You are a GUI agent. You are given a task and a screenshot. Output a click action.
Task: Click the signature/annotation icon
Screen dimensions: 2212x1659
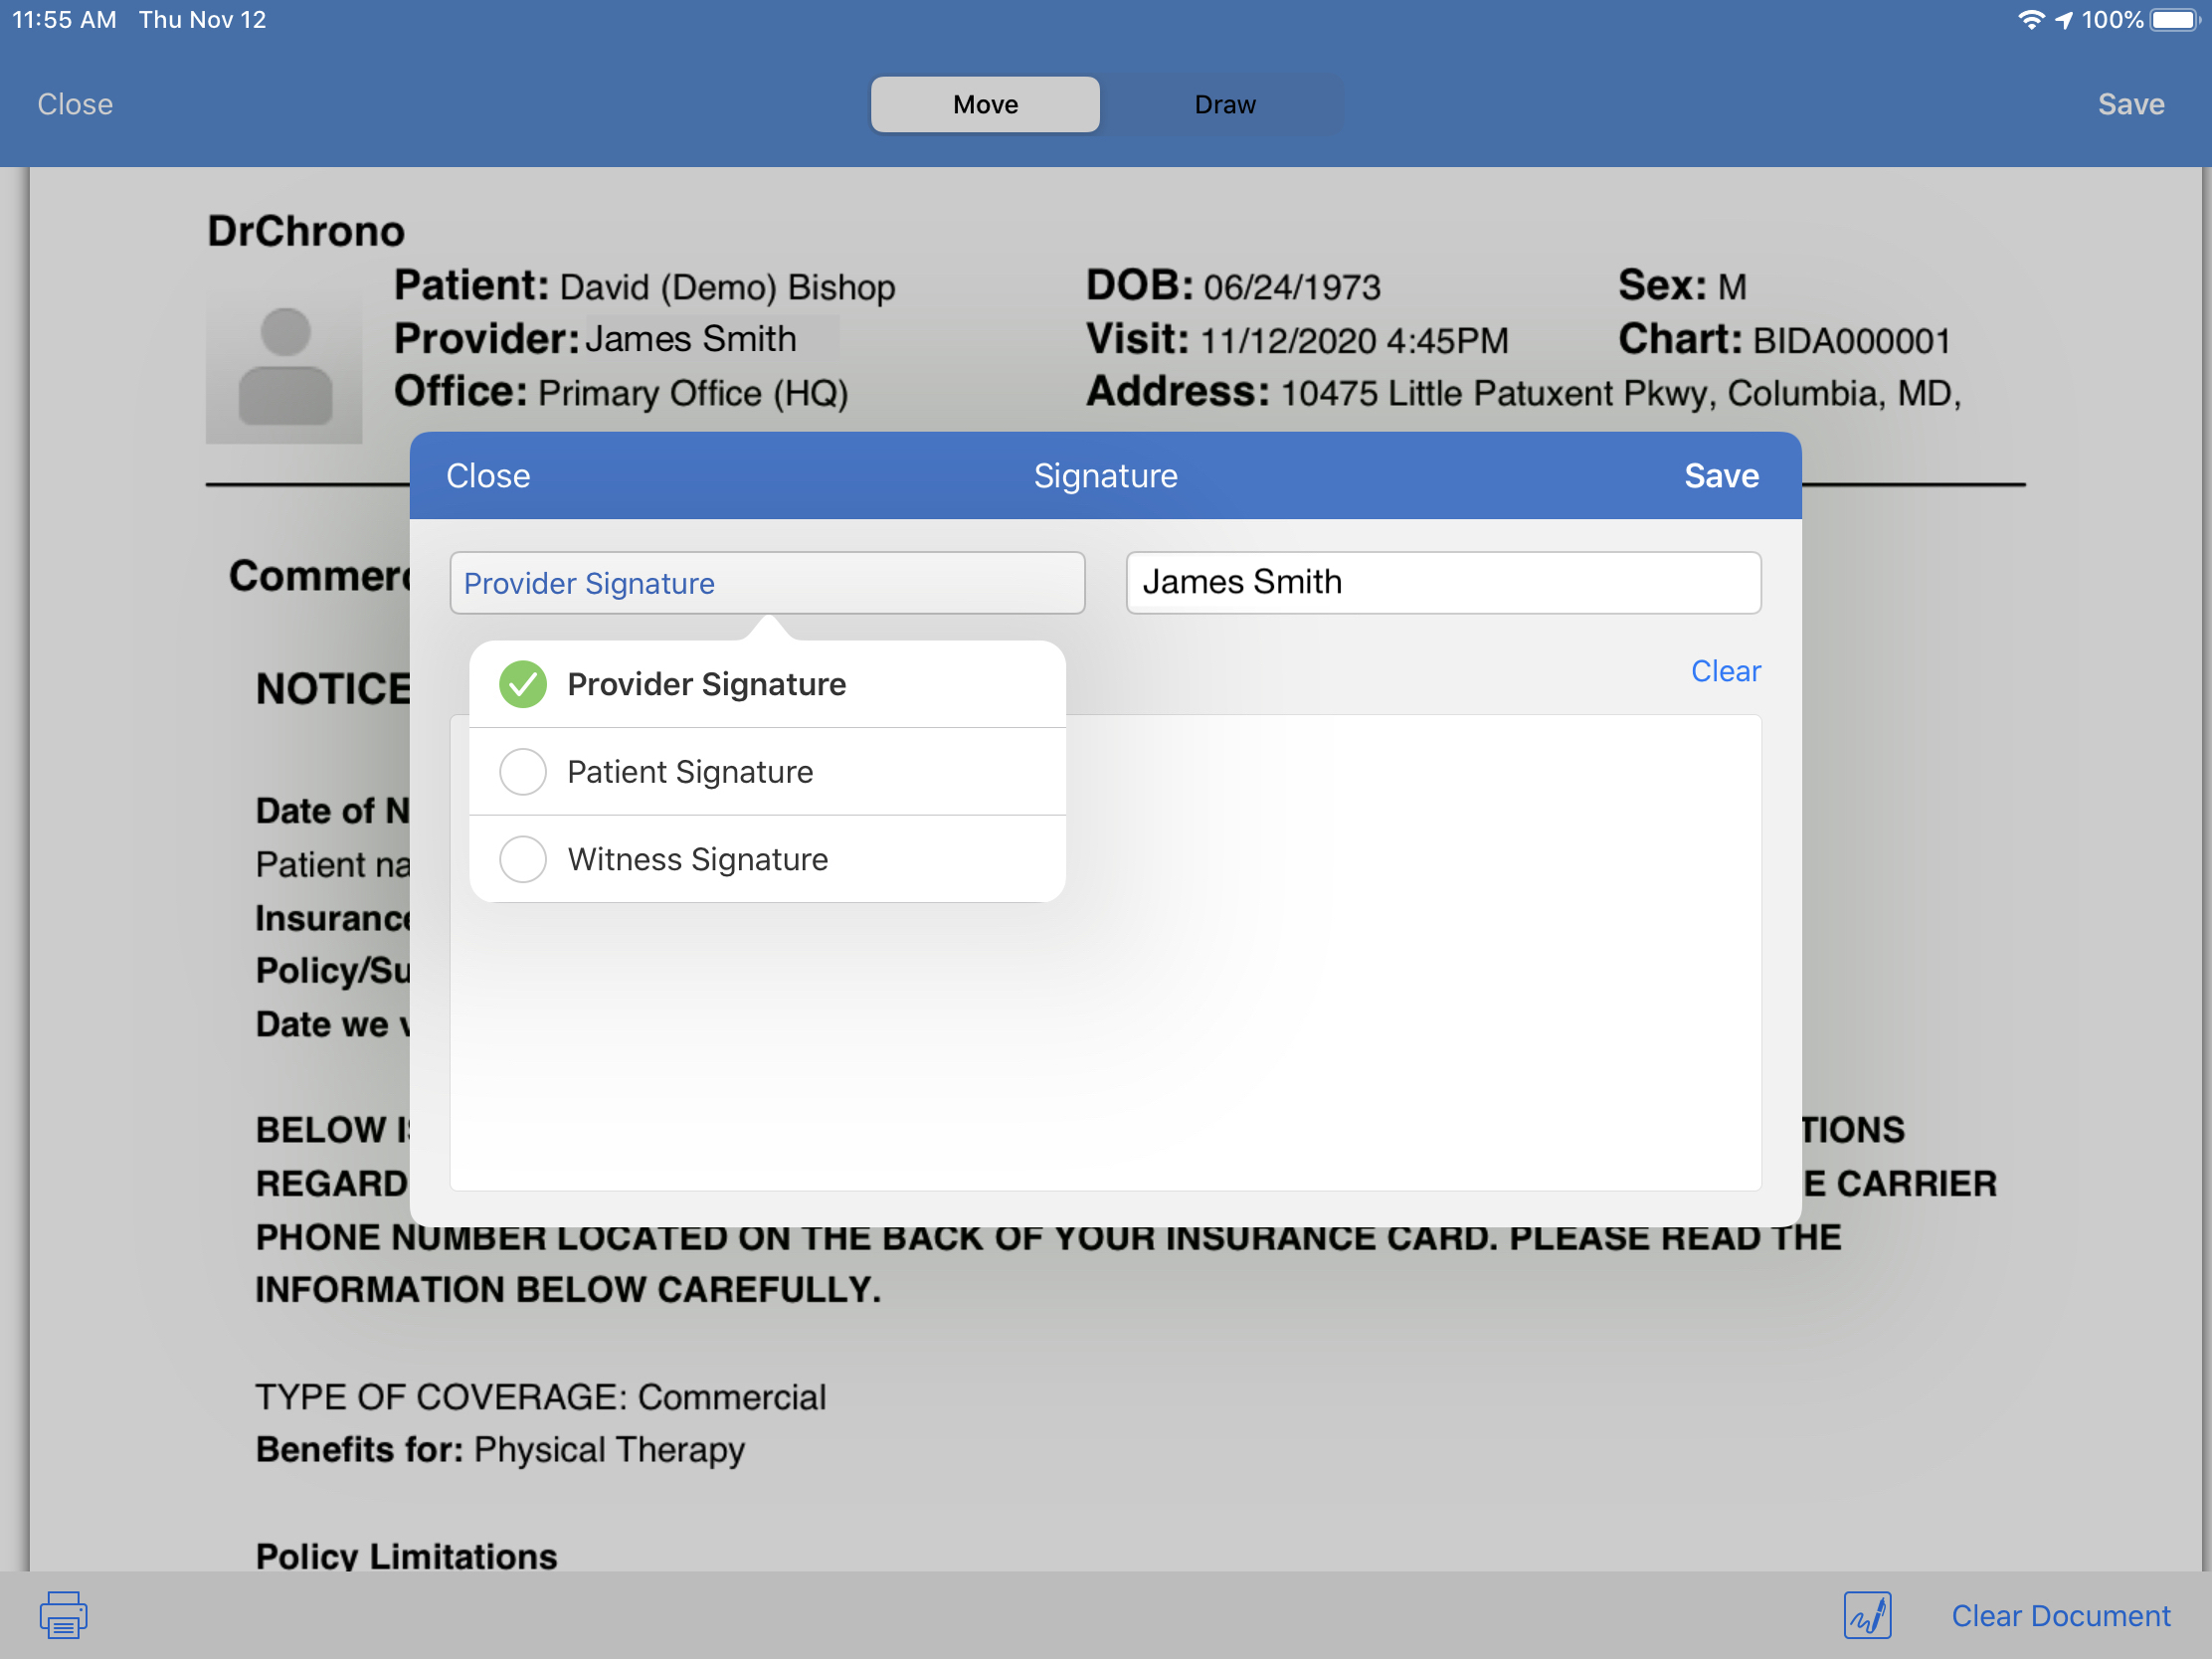pos(1869,1612)
